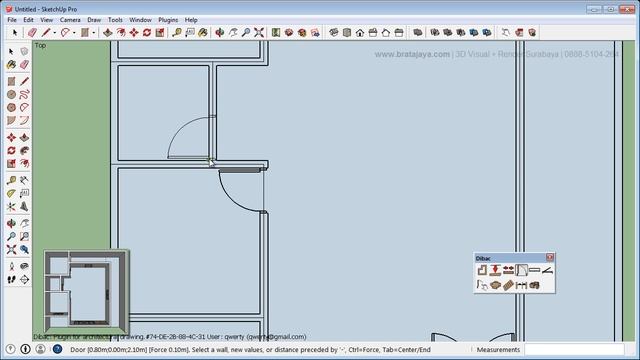Click the Get Models 3D Warehouse icon
Screen dimensions: 640x360
289,32
